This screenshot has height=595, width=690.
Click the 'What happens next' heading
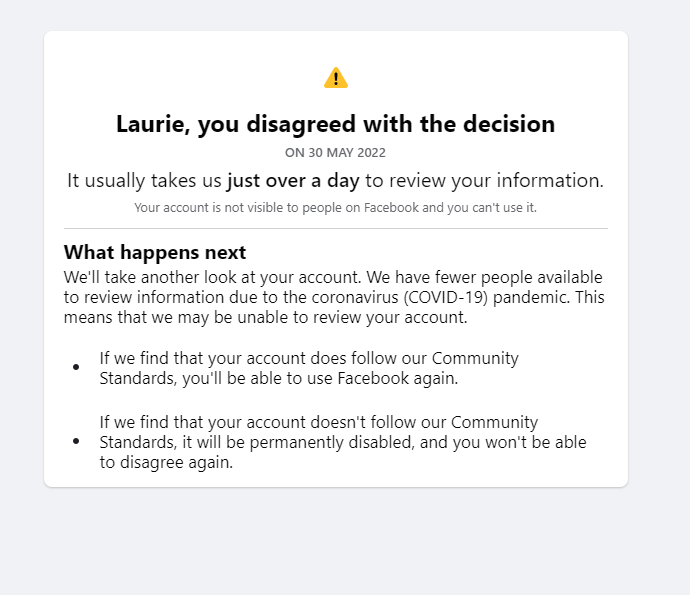click(x=155, y=253)
